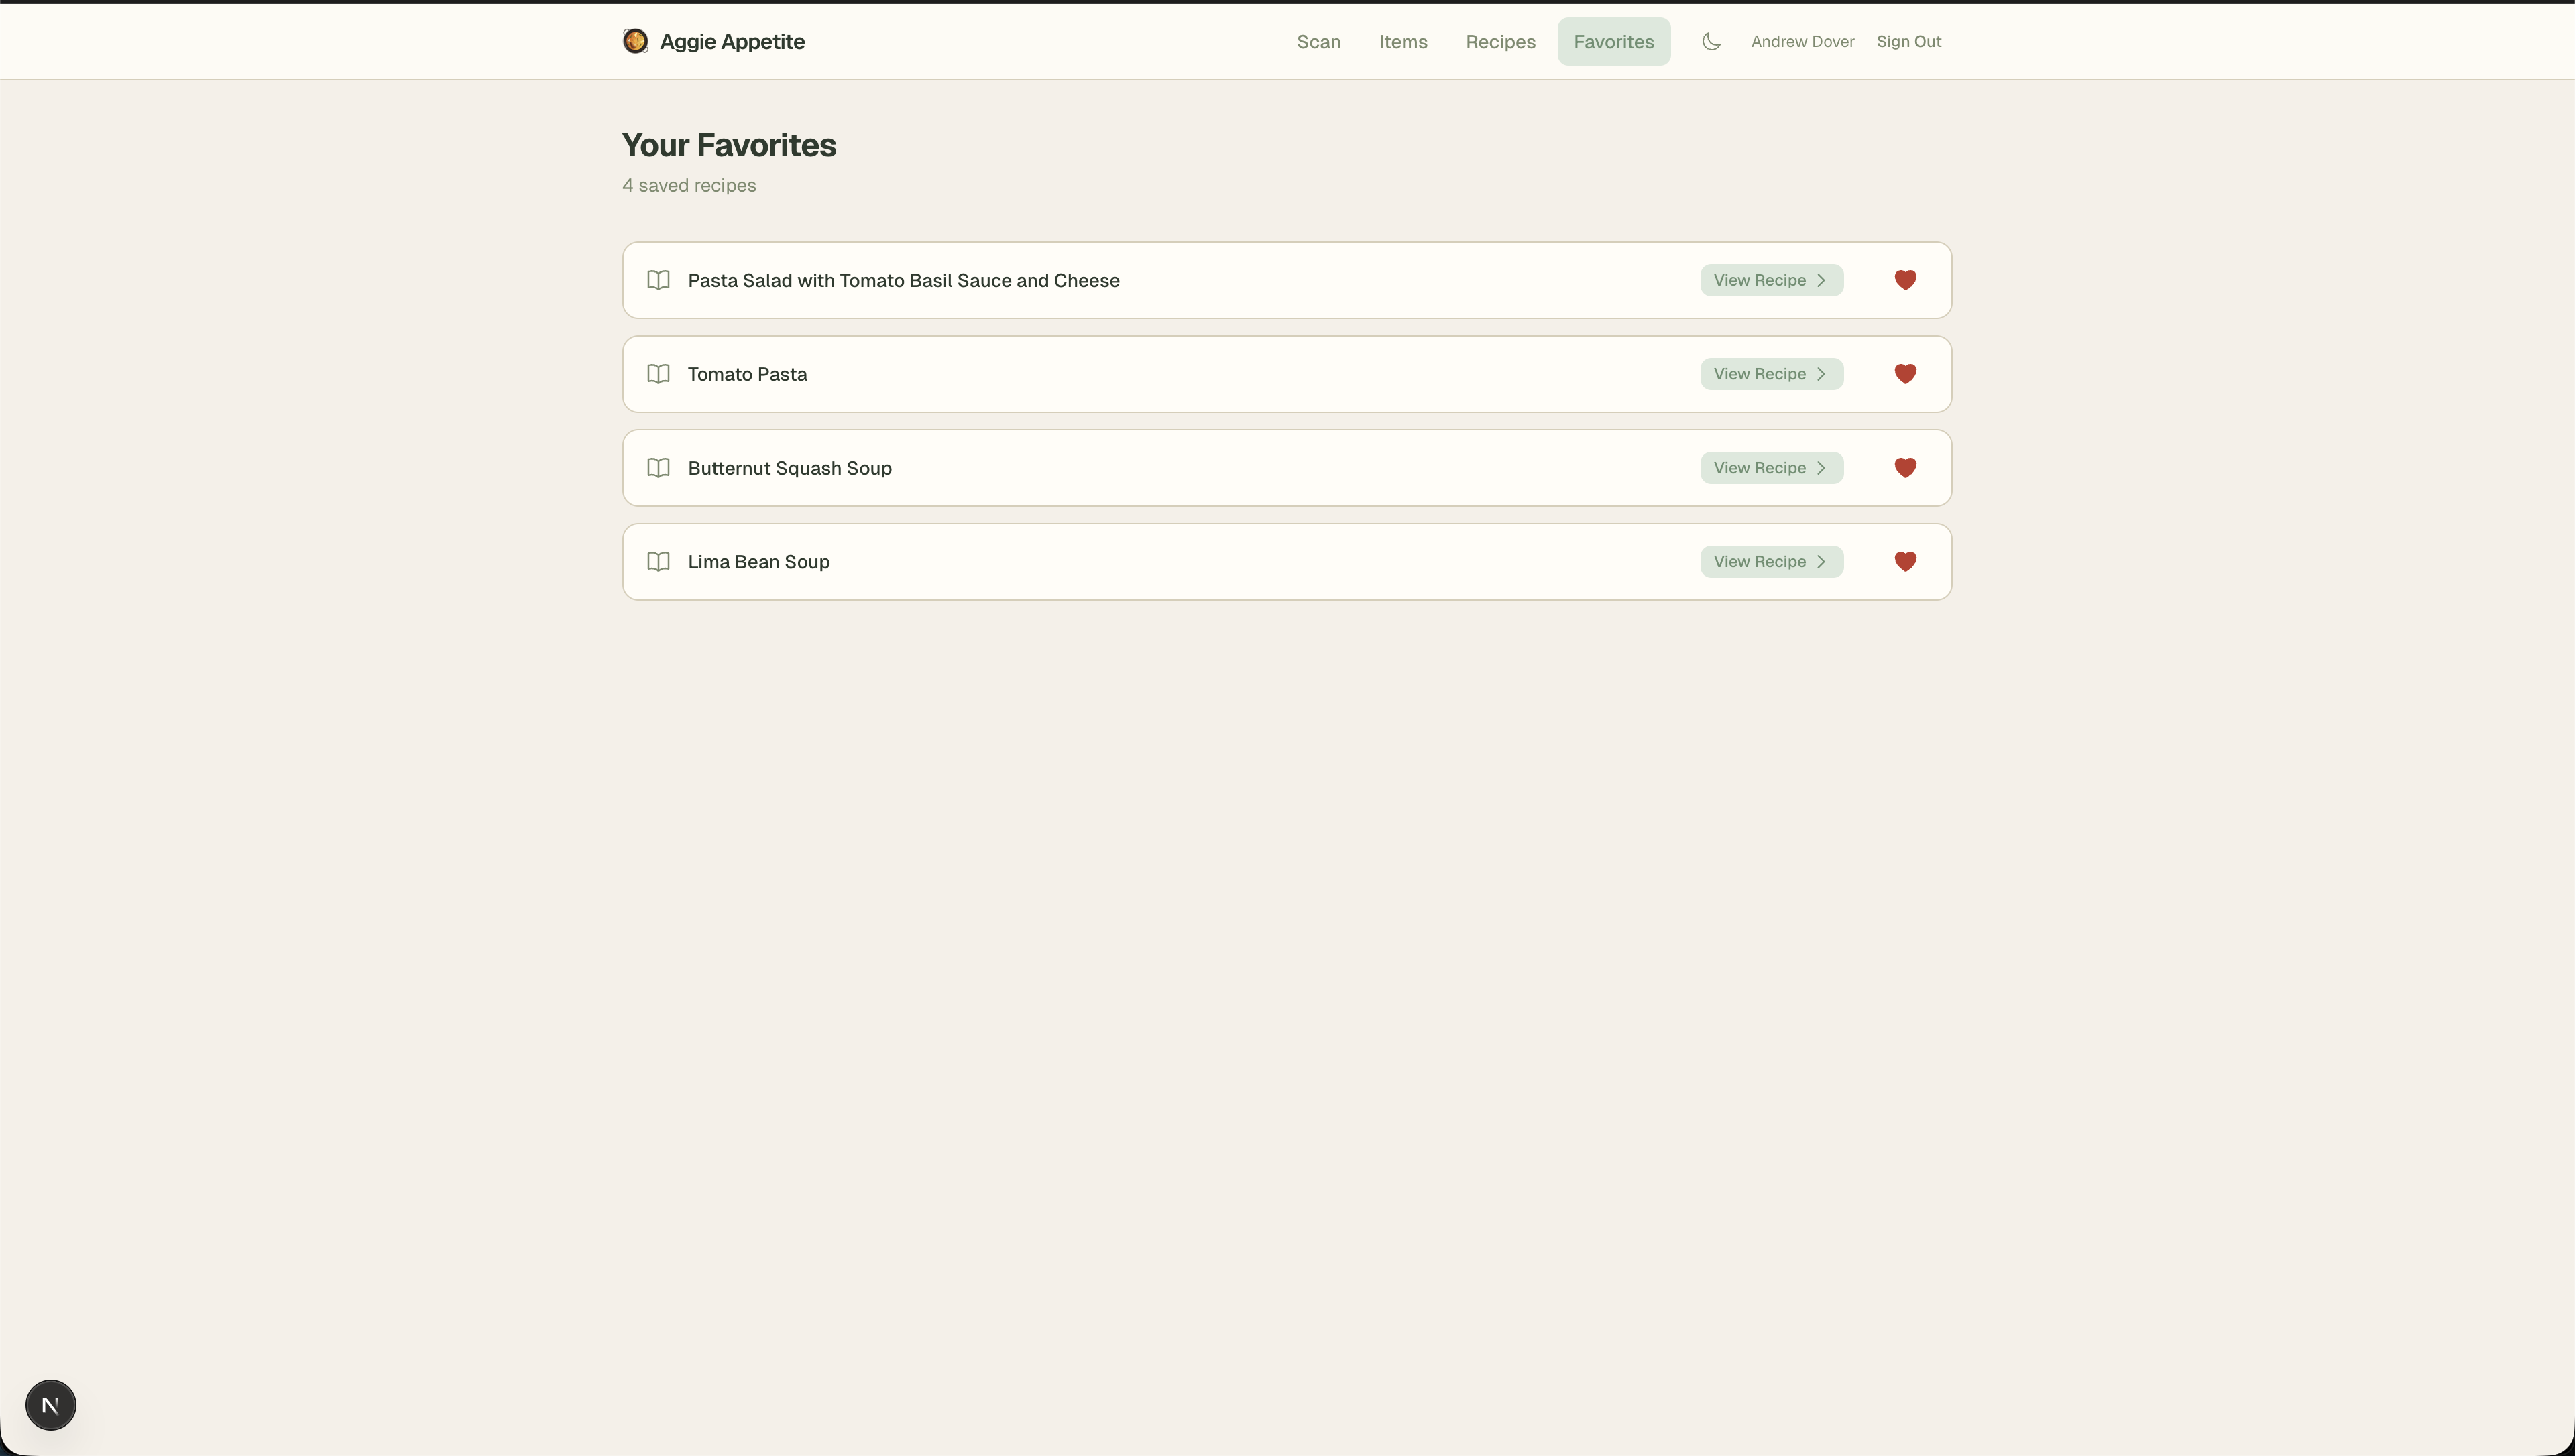Open View Recipe for Pasta Salad

click(x=1771, y=280)
